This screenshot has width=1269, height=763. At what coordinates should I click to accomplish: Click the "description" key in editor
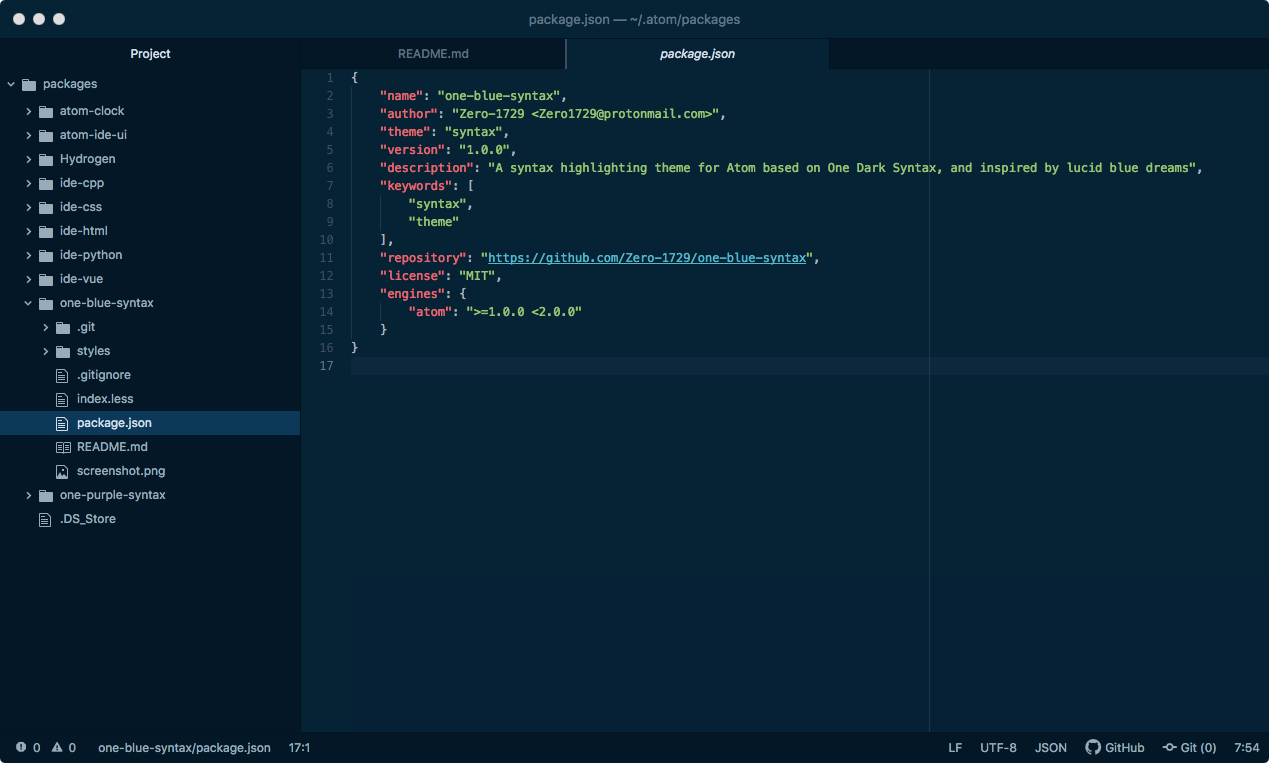click(426, 168)
